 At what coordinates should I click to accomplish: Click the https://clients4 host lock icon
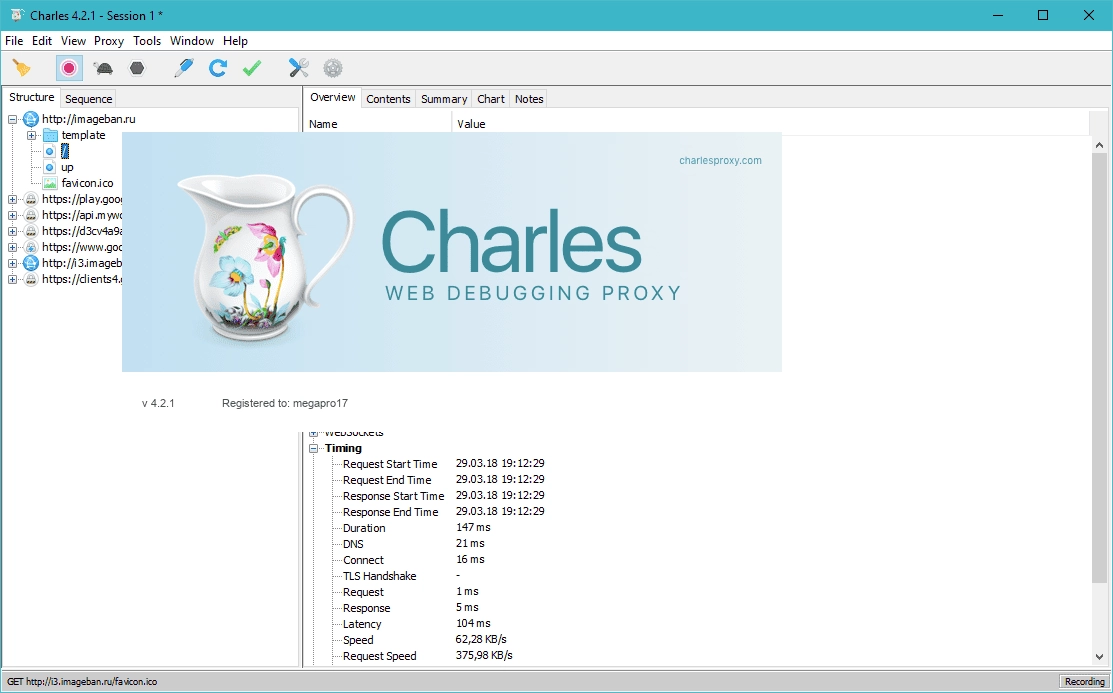click(31, 280)
